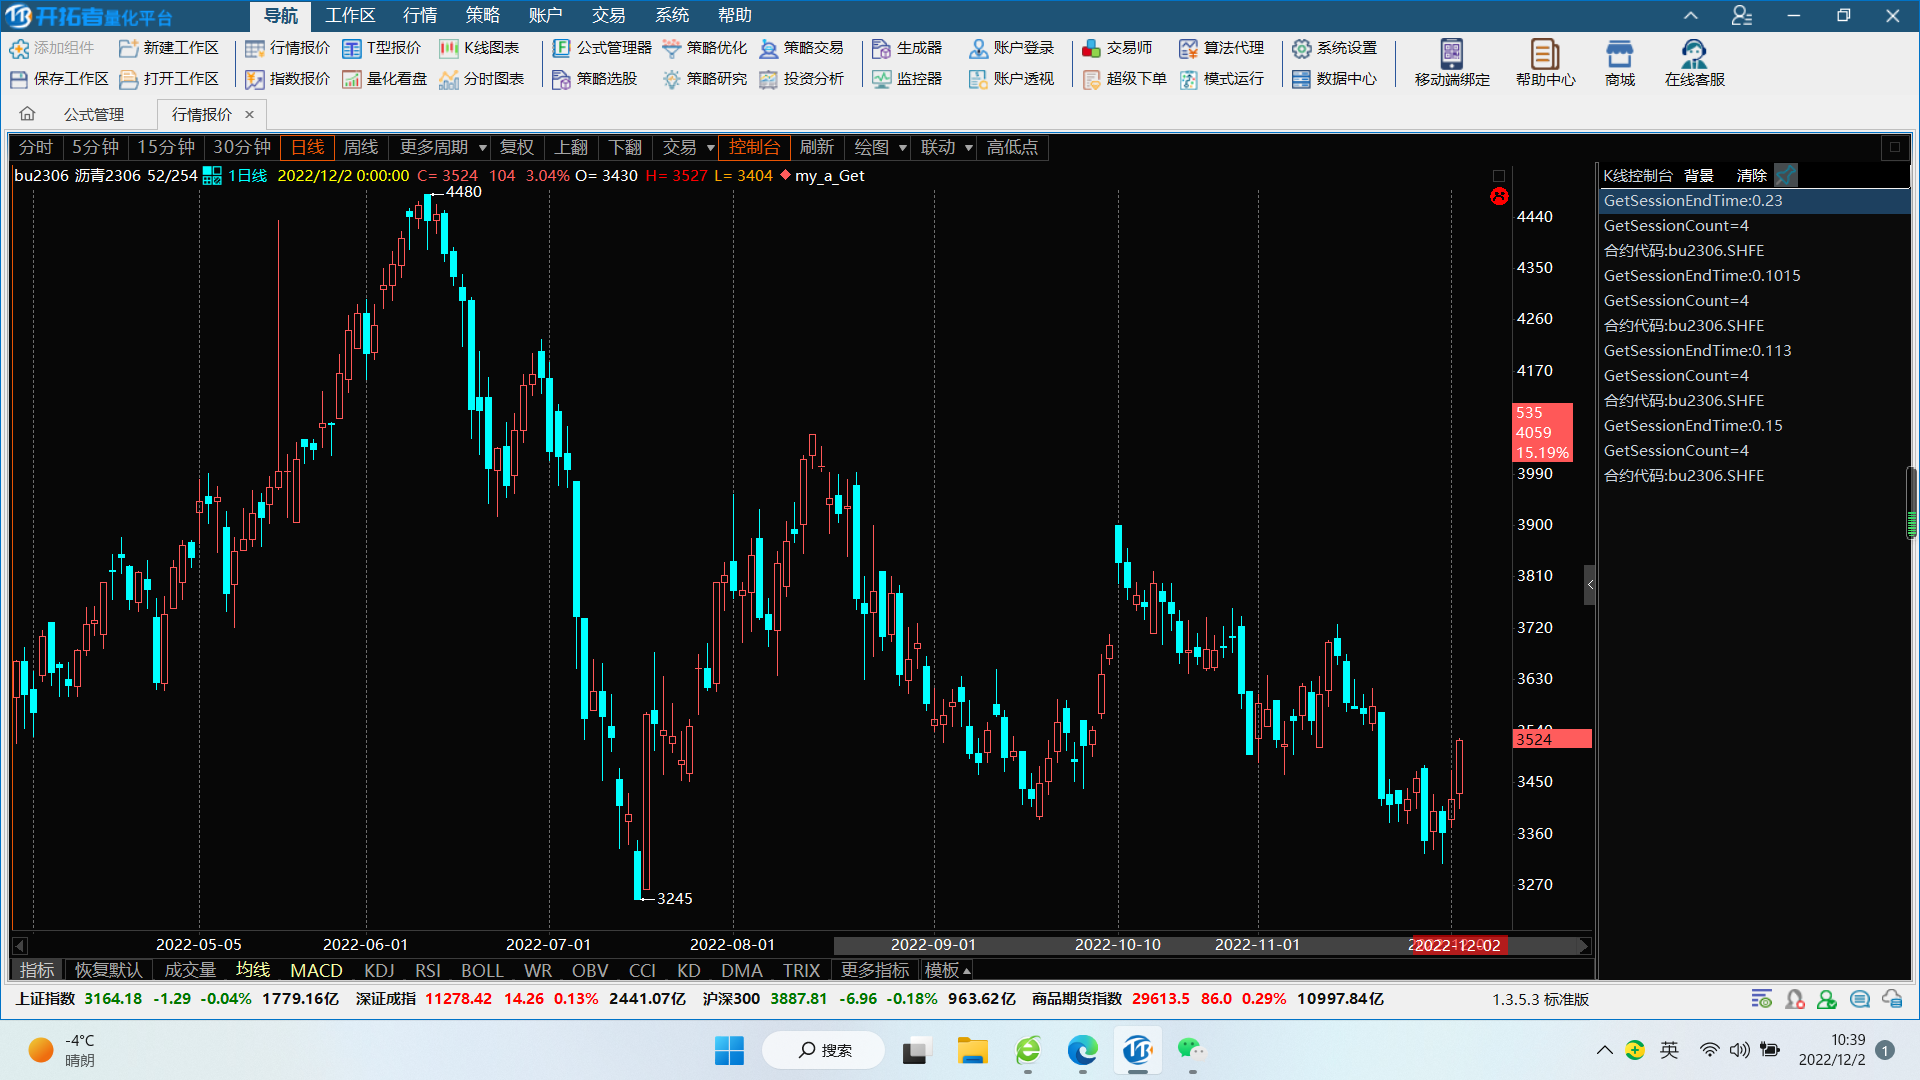Image resolution: width=1920 pixels, height=1080 pixels.
Task: Open 数据中心 data center
Action: pyautogui.click(x=1335, y=79)
